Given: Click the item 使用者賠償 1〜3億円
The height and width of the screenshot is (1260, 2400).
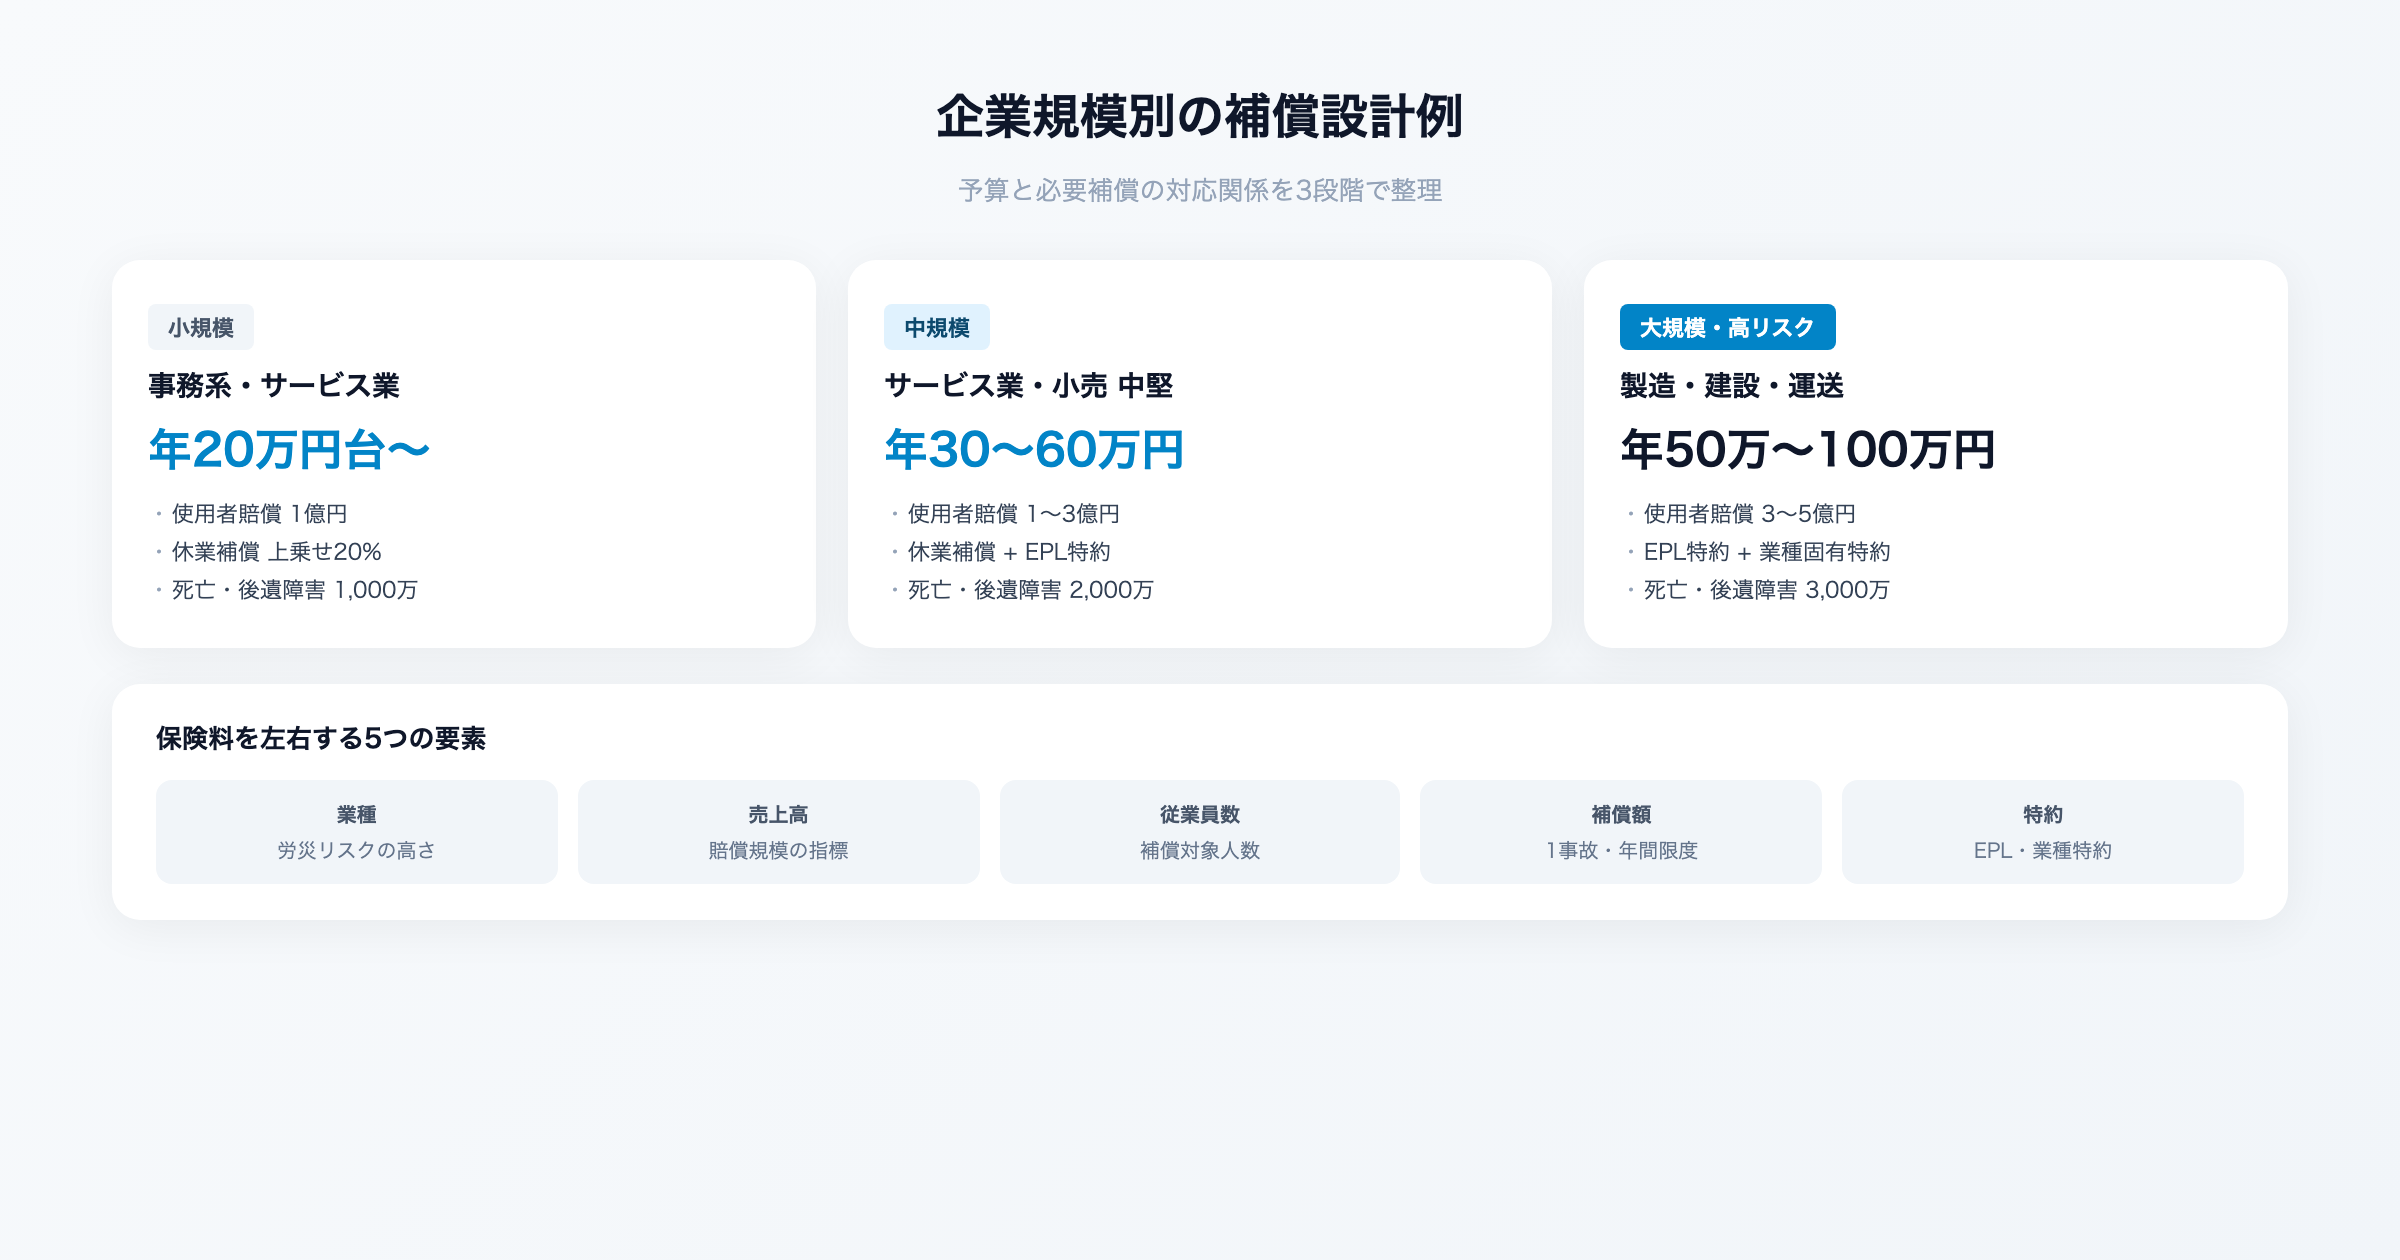Looking at the screenshot, I should tap(1014, 514).
